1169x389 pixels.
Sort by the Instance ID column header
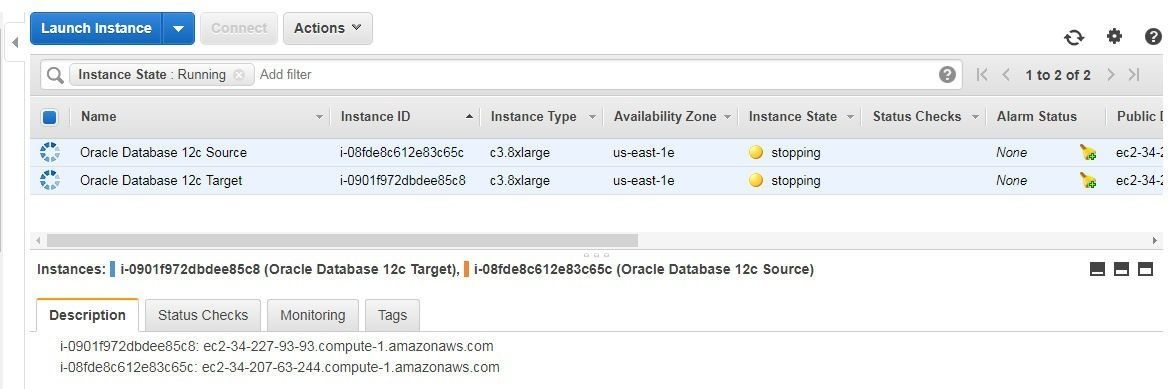coord(375,116)
